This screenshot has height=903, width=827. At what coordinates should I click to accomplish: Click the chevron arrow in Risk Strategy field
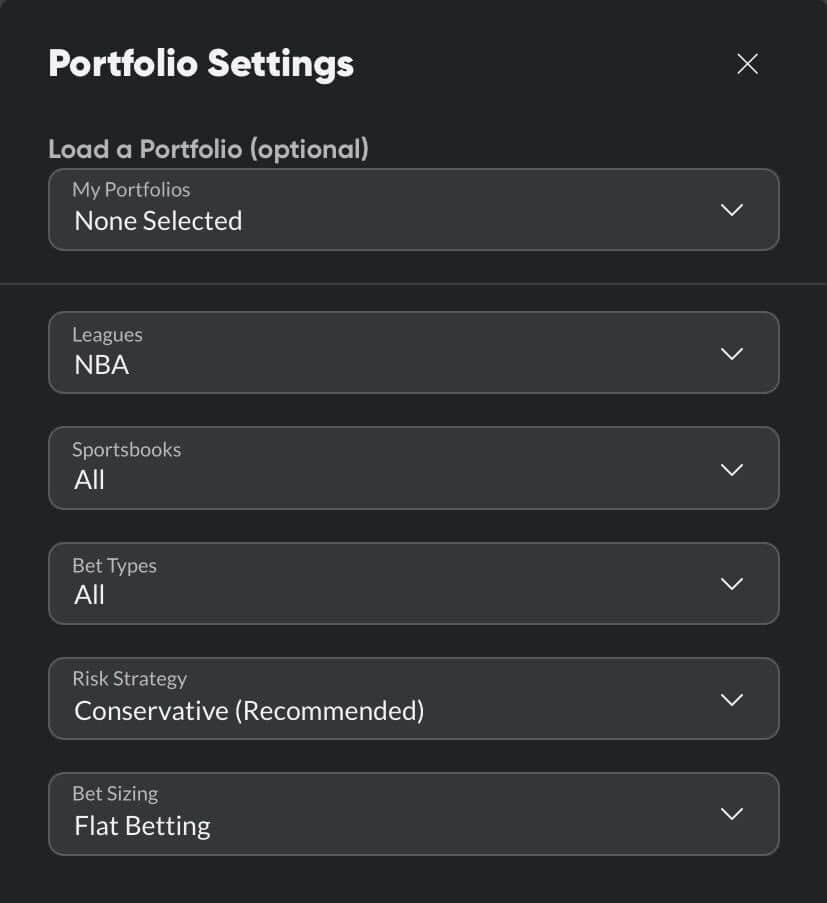[732, 699]
